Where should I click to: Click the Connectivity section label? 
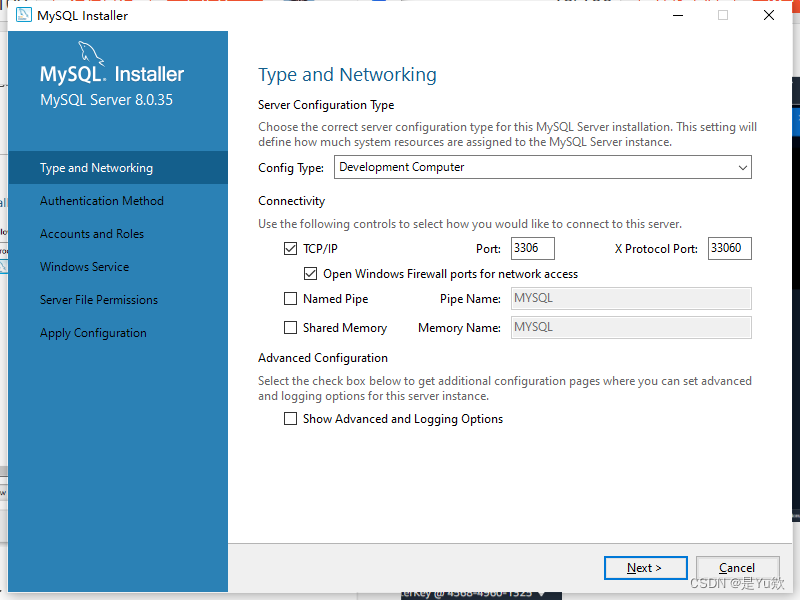[x=291, y=201]
